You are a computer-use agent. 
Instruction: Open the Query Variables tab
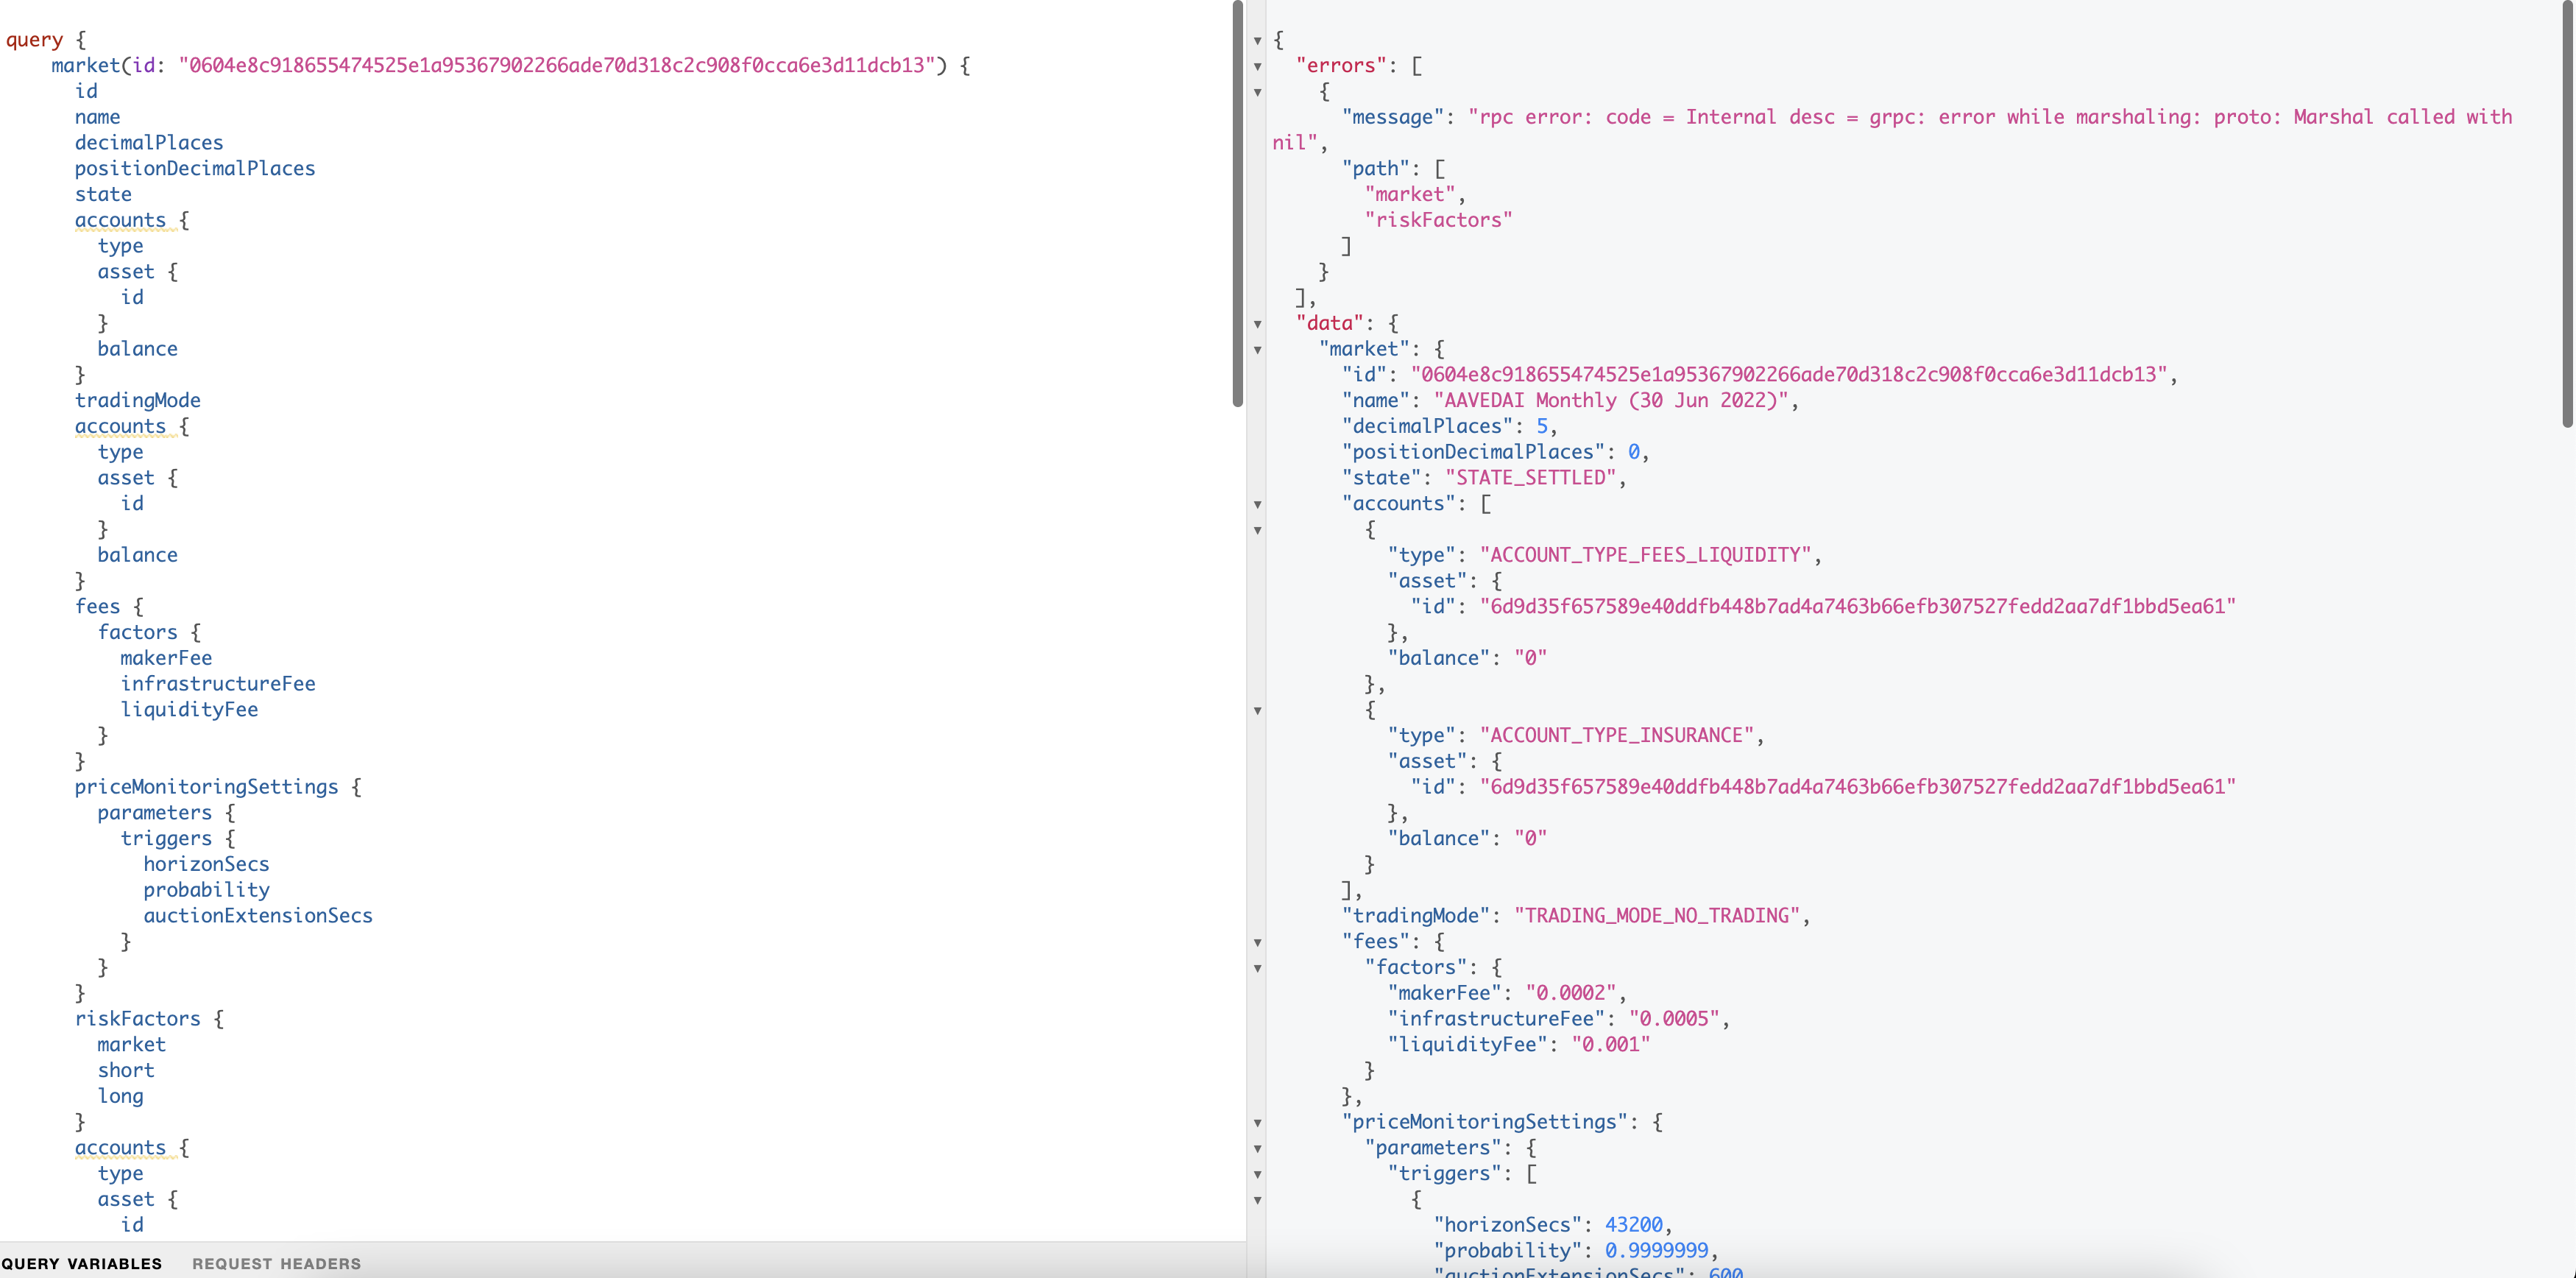81,1263
